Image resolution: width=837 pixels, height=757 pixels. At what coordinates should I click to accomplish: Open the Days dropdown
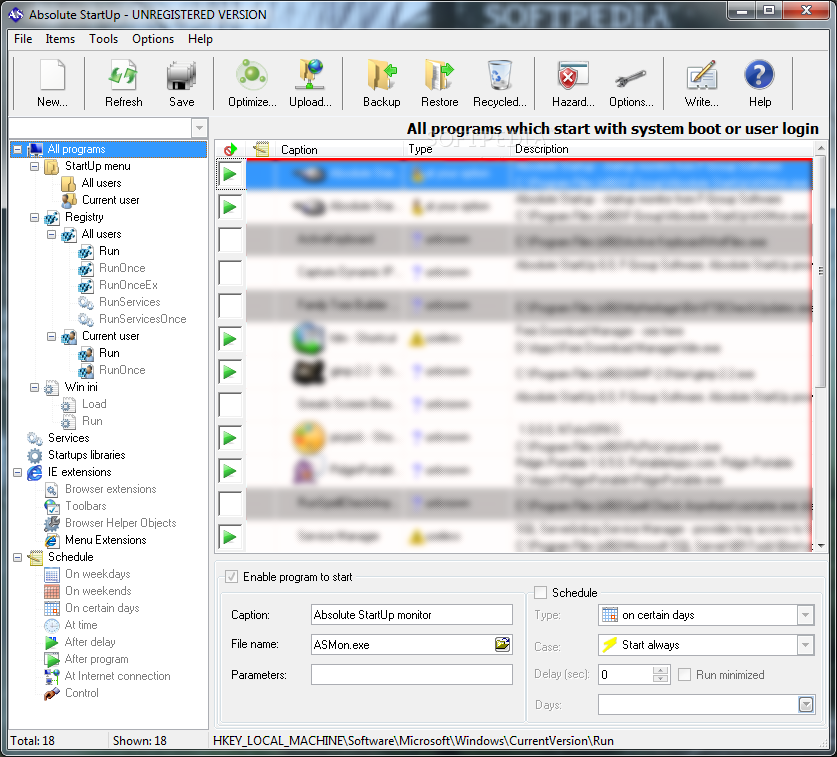[x=806, y=705]
